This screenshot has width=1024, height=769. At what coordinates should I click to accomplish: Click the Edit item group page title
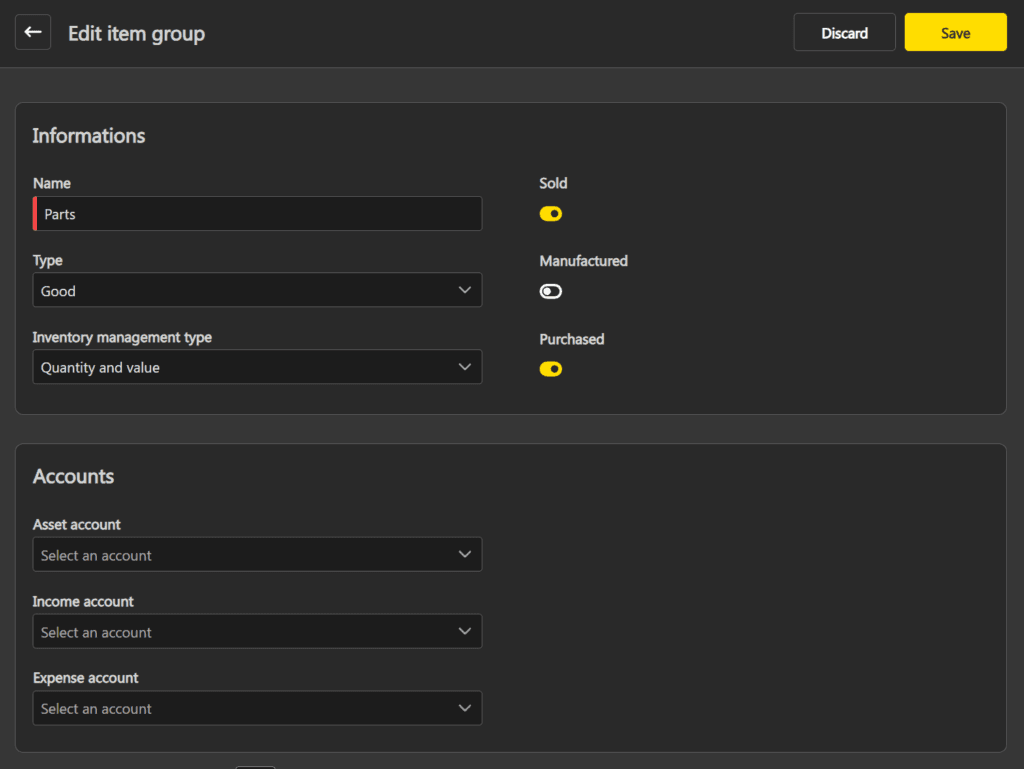136,34
